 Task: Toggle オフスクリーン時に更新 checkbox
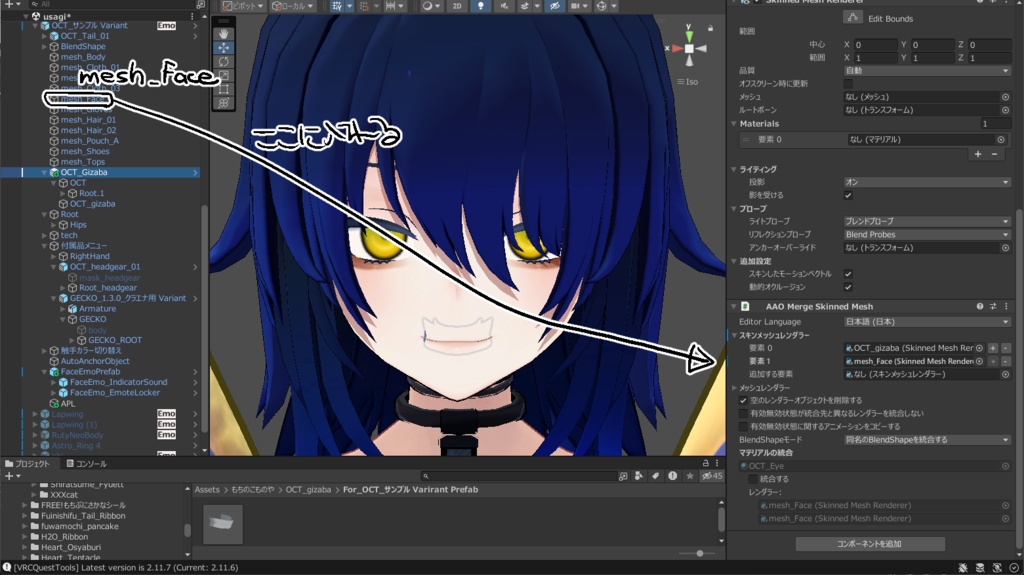[x=848, y=84]
